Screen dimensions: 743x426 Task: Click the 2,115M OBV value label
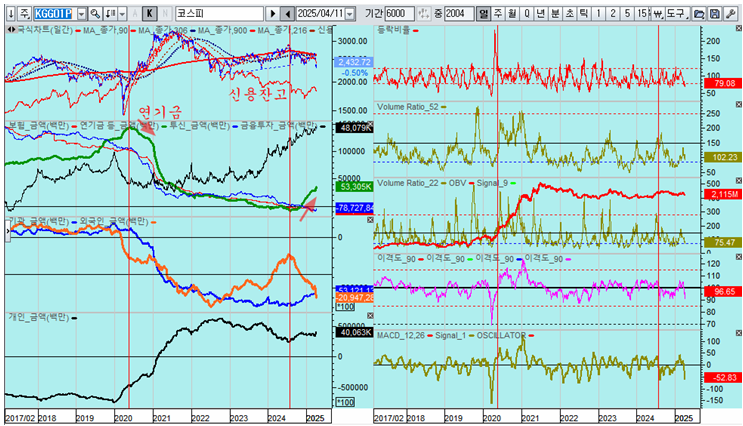click(x=723, y=194)
